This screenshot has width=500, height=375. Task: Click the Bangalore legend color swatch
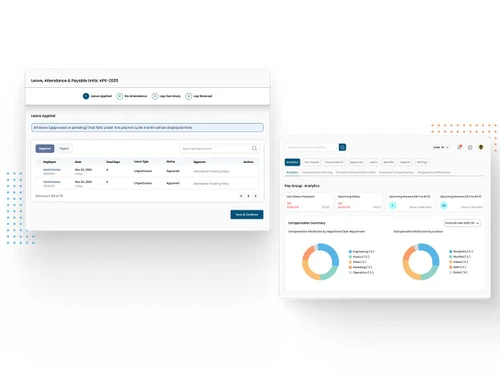tap(451, 251)
